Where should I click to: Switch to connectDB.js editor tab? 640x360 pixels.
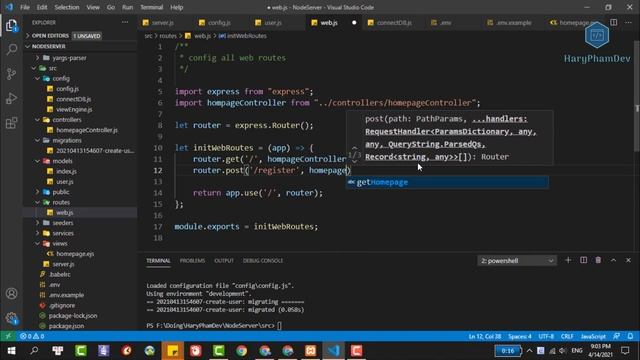coord(394,22)
